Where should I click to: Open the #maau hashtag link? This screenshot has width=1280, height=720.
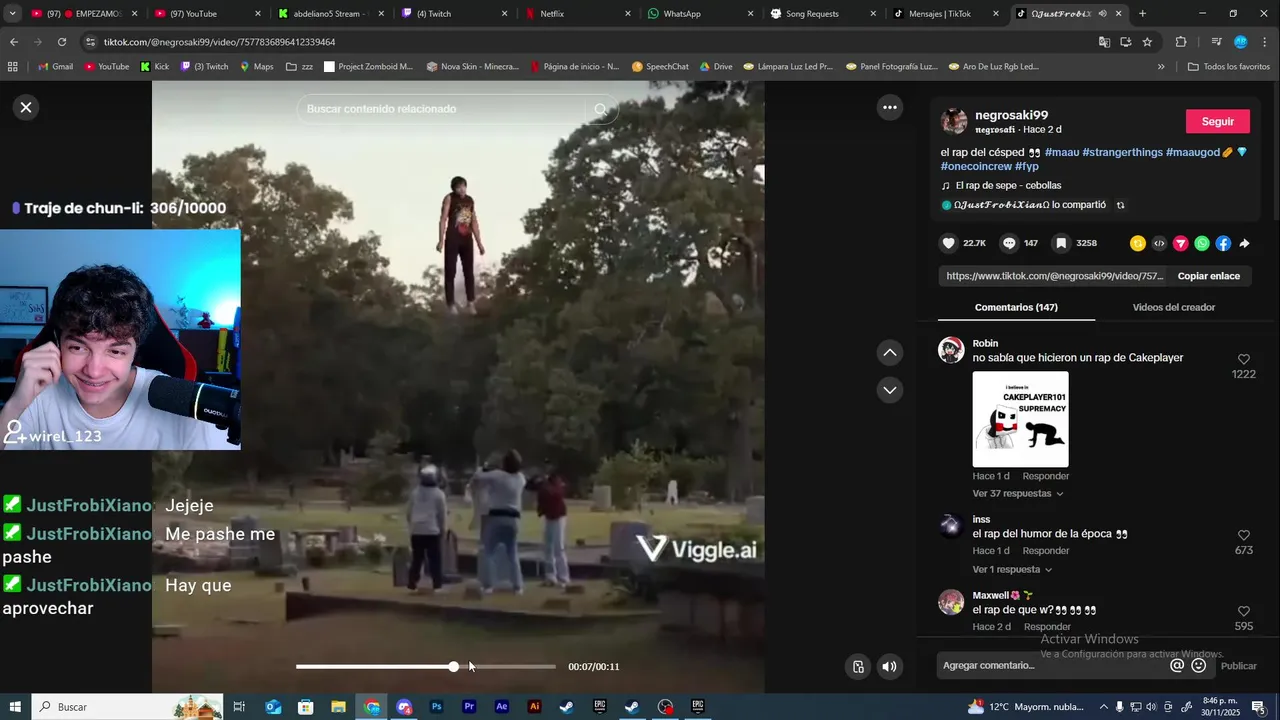1062,152
